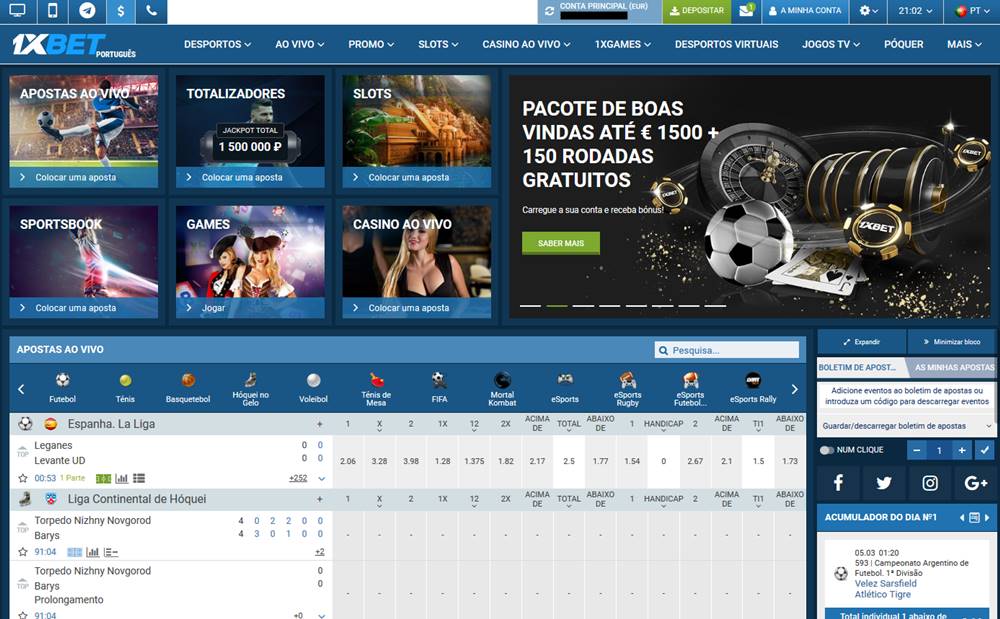
Task: Select the Futebol sport icon
Action: [x=63, y=388]
